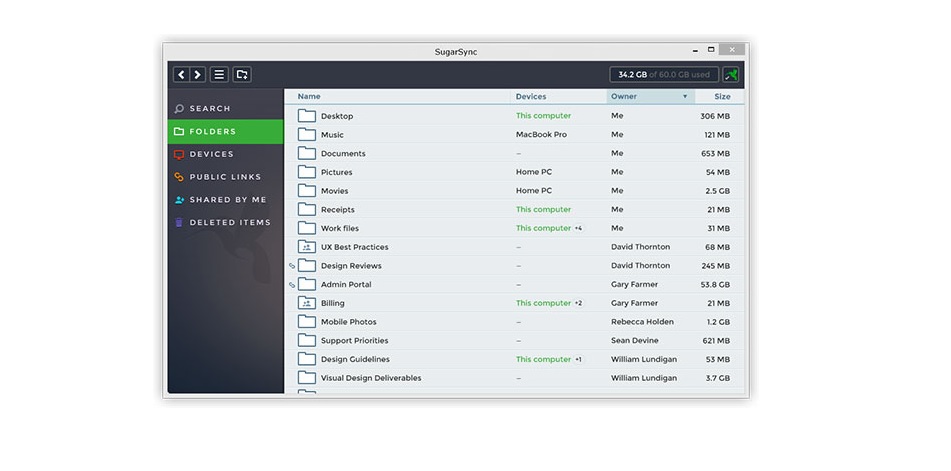
Task: Click the hummingbird sync status icon
Action: 731,75
